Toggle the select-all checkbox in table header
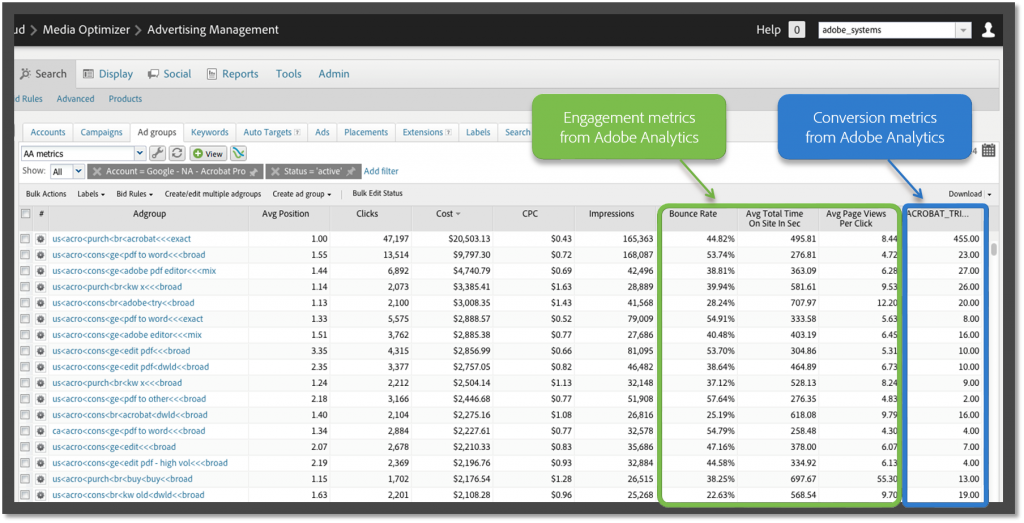Image resolution: width=1024 pixels, height=523 pixels. pos(25,214)
